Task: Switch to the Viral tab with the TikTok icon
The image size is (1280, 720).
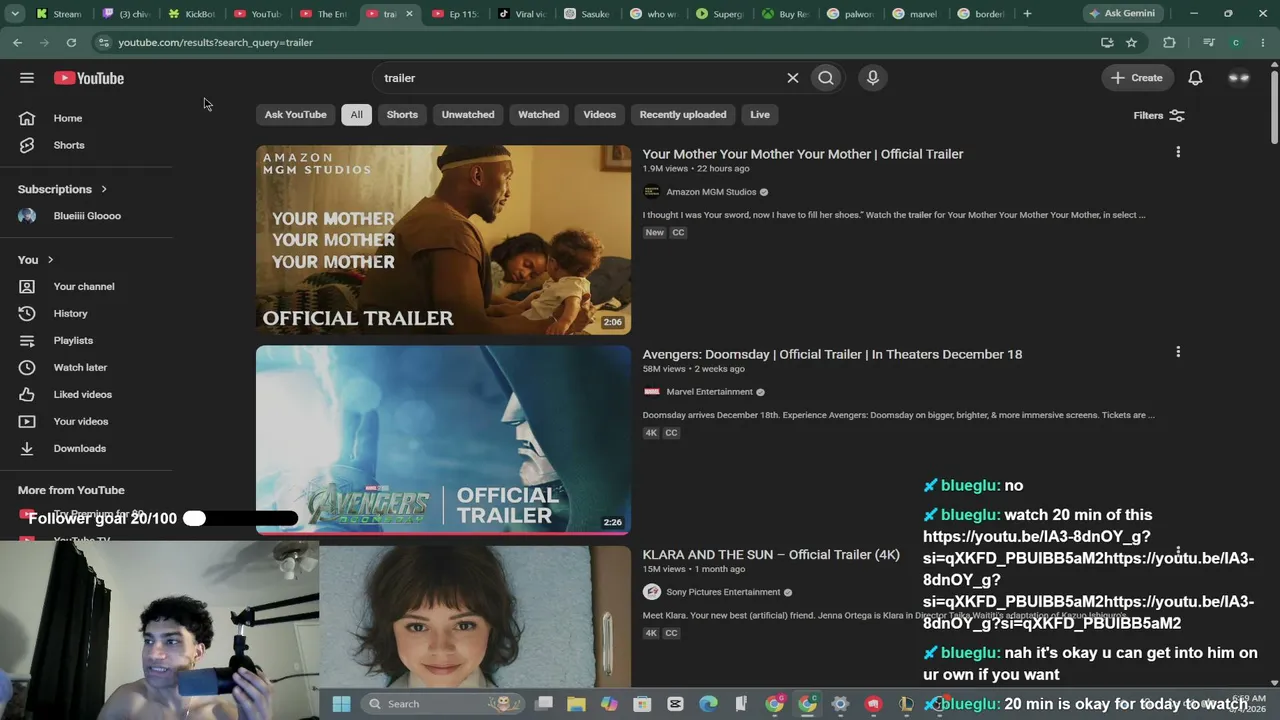Action: 522,14
